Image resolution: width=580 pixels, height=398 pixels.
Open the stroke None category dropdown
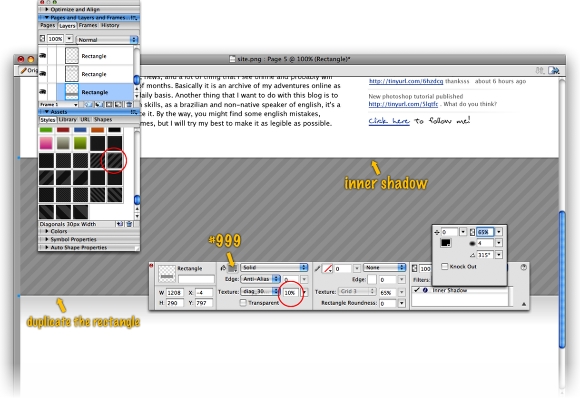(x=385, y=267)
